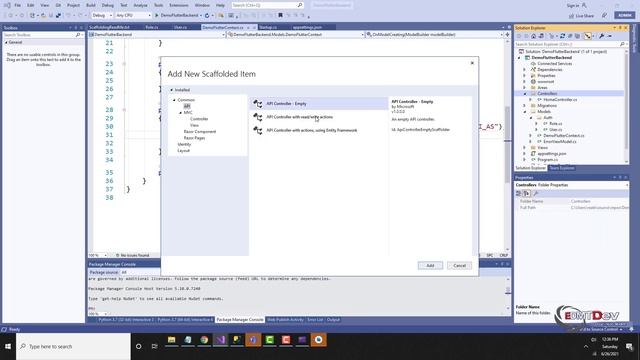Select Identity category in dialog
640x360 pixels.
tap(184, 144)
